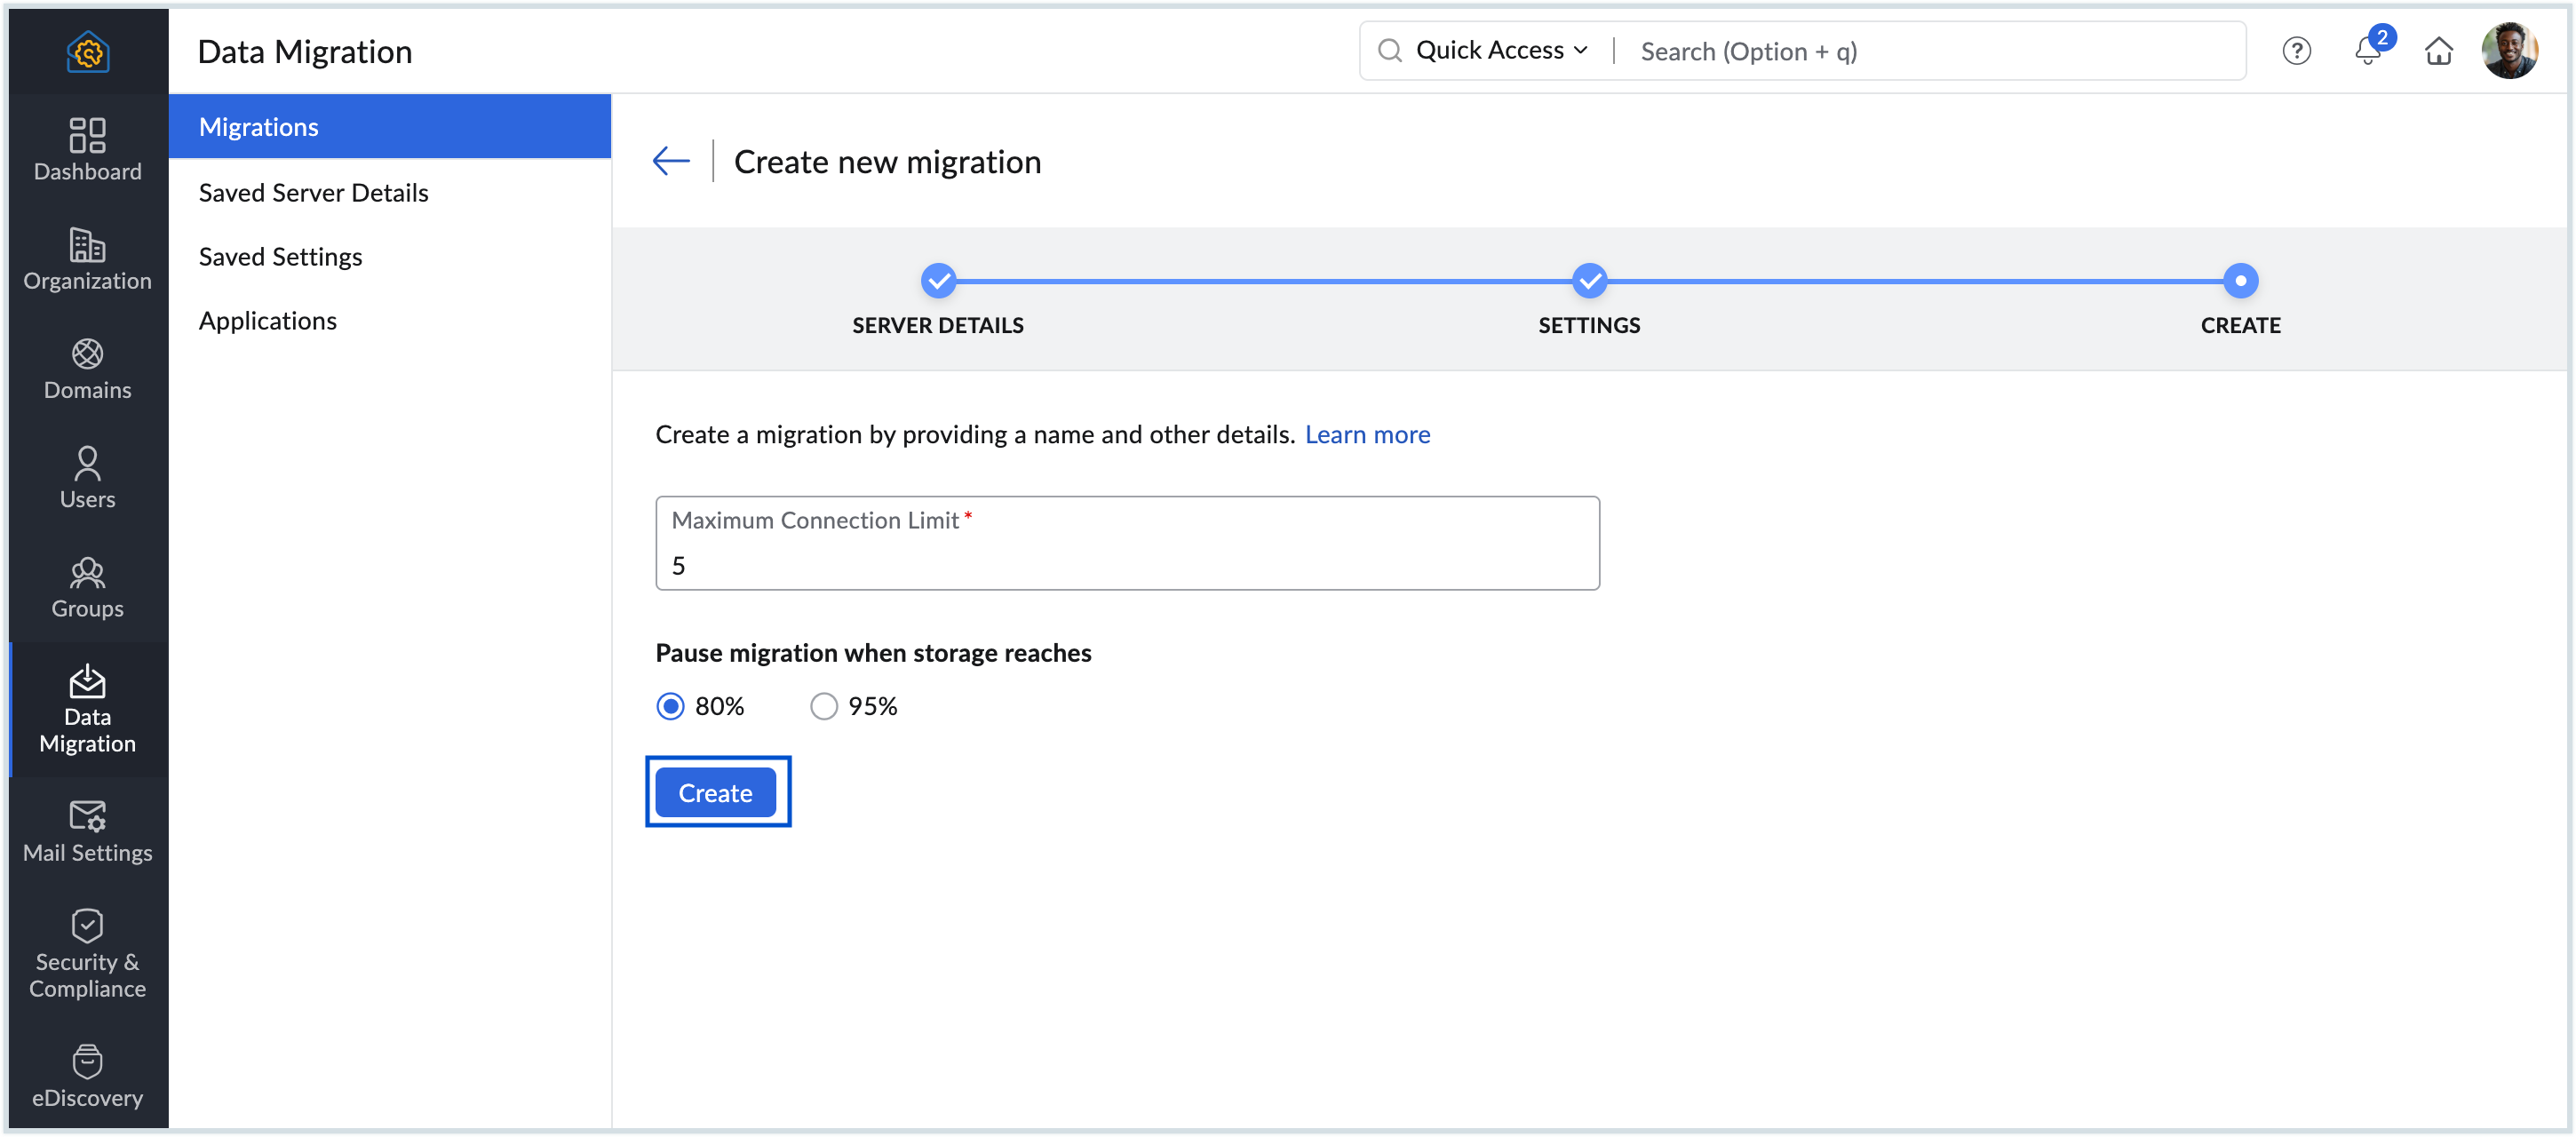Open Mail Settings from the sidebar

coord(87,832)
